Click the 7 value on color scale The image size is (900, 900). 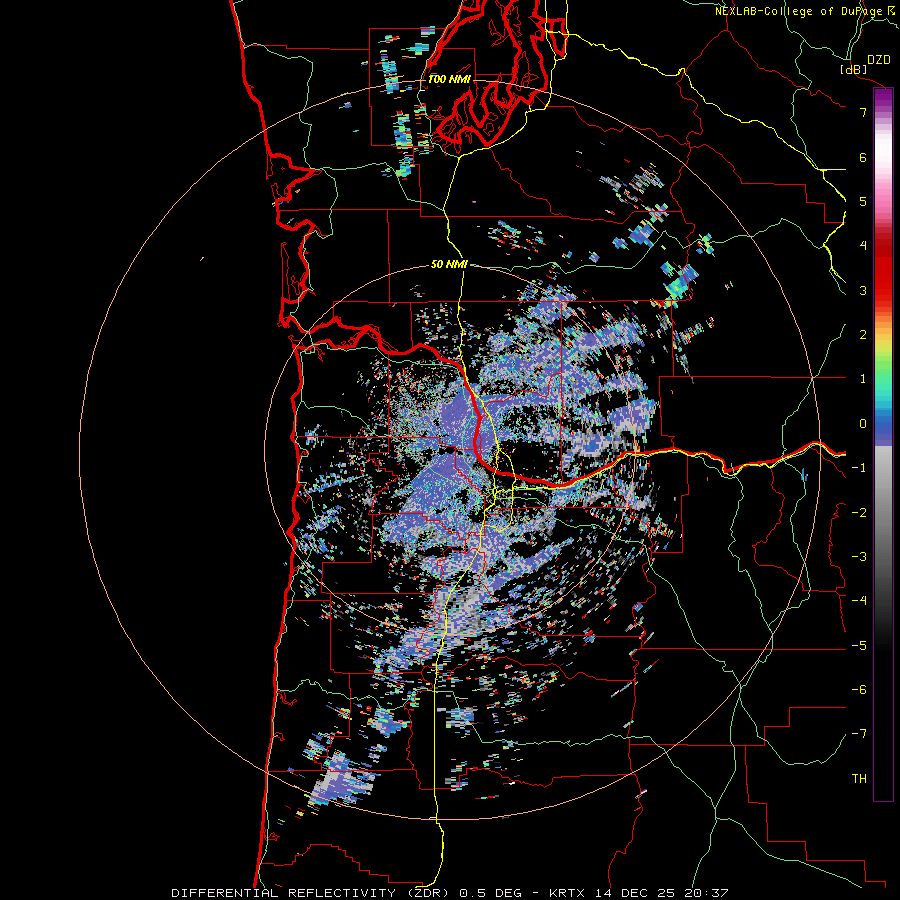[863, 112]
